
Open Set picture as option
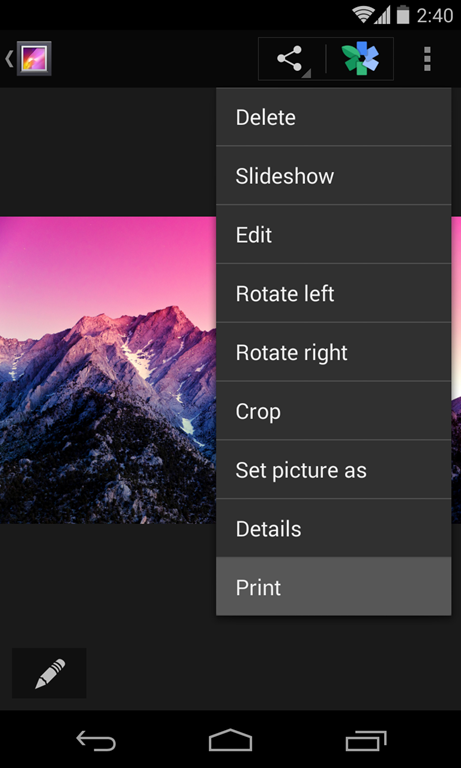pyautogui.click(x=334, y=470)
